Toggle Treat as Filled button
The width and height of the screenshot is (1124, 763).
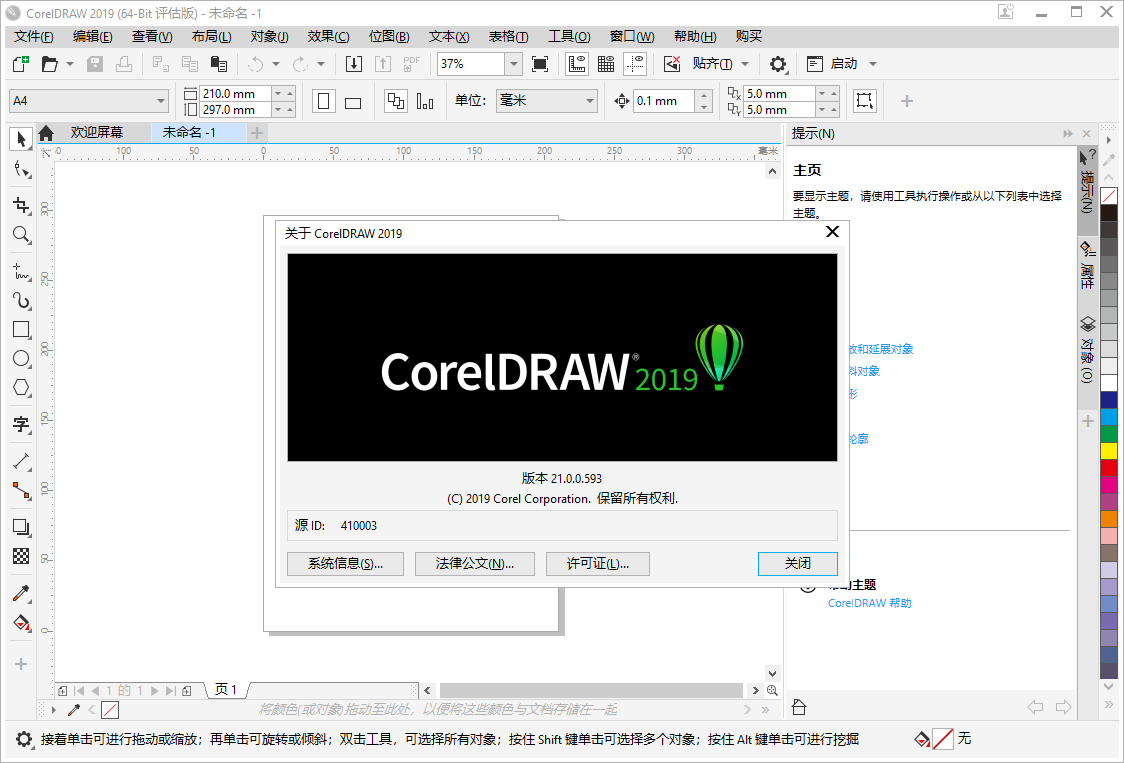[x=865, y=101]
